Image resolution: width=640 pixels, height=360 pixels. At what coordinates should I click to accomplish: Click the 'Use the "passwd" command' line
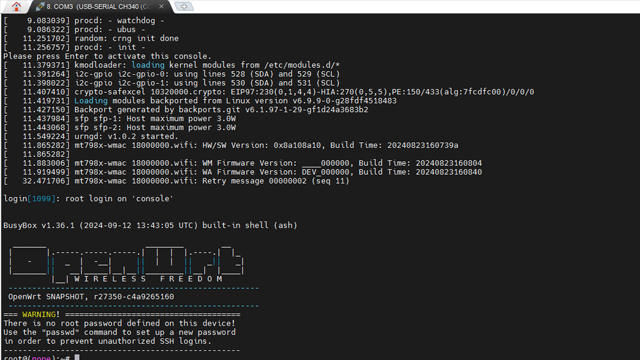click(120, 332)
